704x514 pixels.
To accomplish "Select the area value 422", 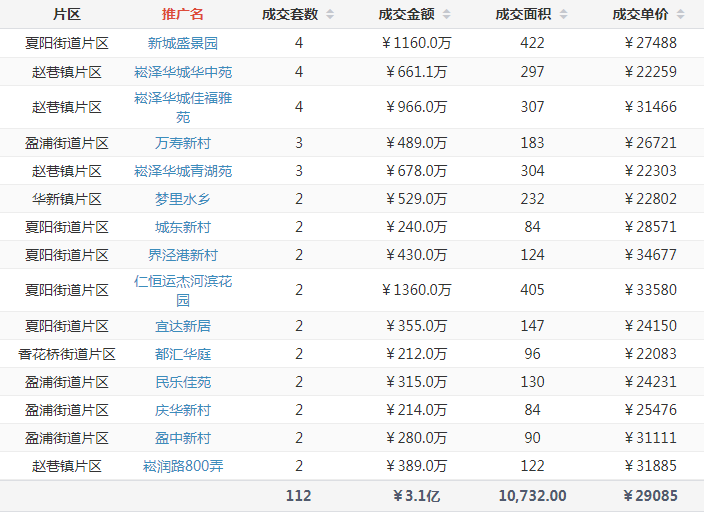I will click(x=532, y=43).
